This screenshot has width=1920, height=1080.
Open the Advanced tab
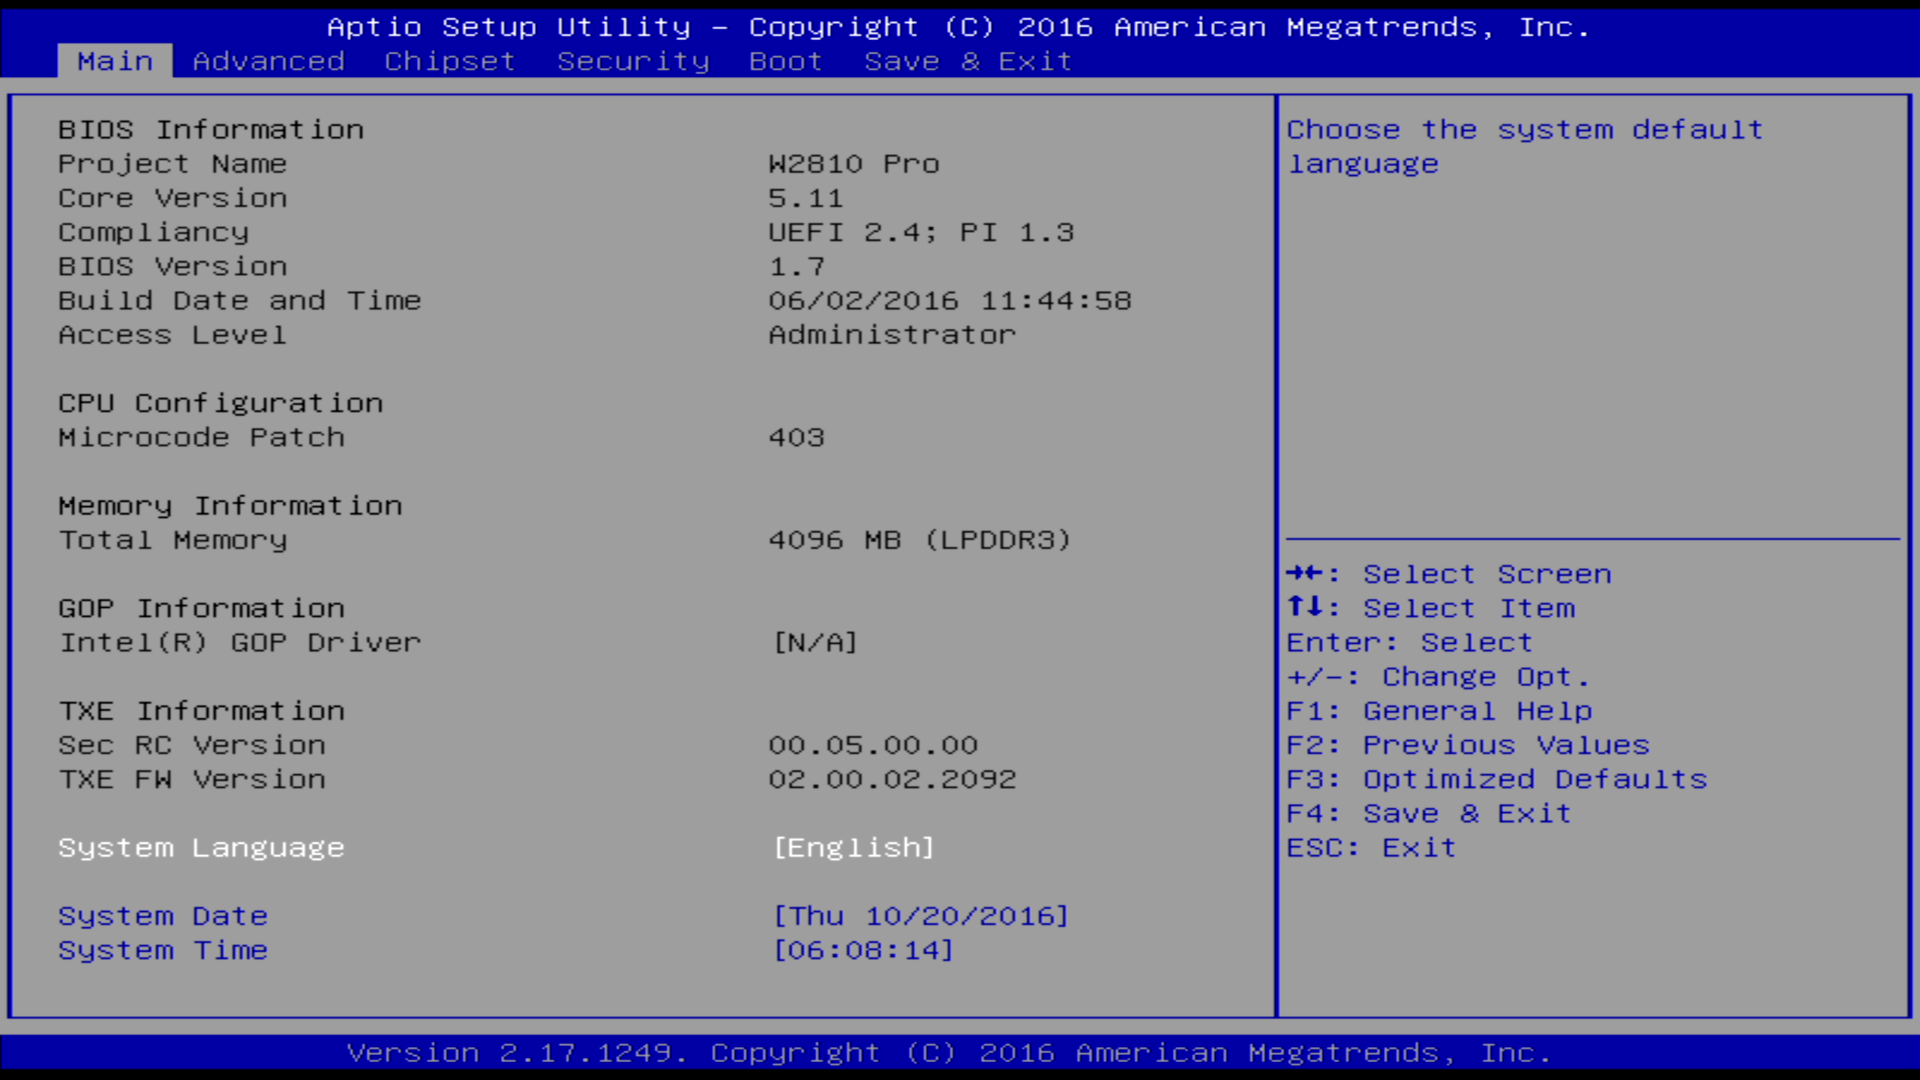point(268,61)
